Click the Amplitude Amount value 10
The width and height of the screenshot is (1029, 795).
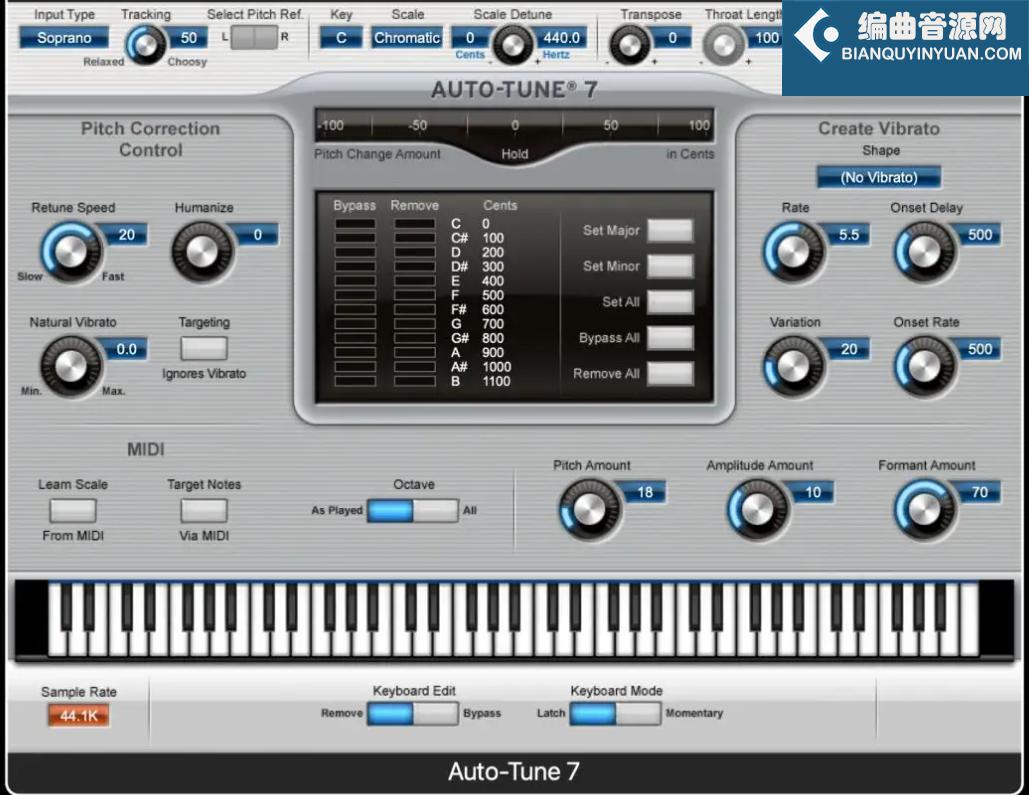point(812,492)
